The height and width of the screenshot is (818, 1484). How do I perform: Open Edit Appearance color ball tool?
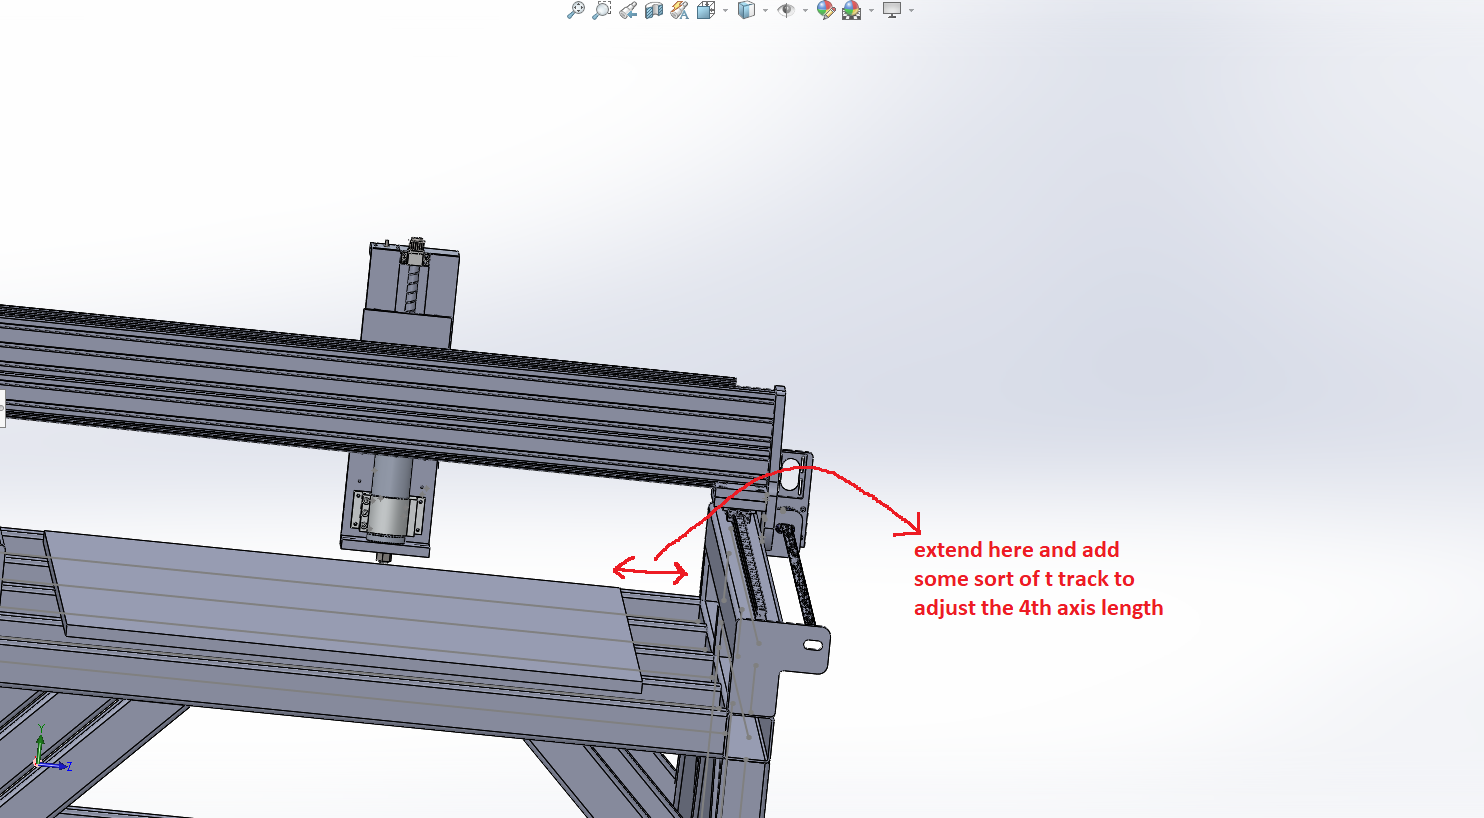[x=825, y=10]
